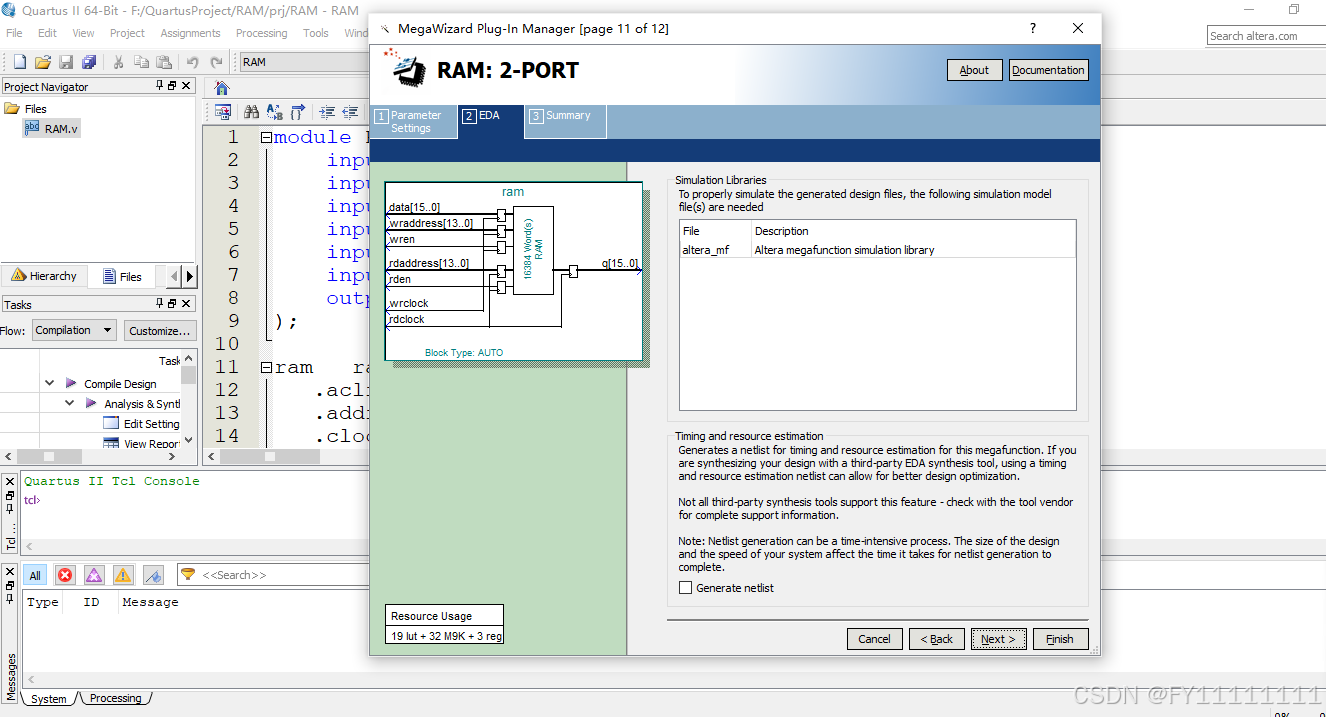Create a new file from the toolbar

coord(19,62)
